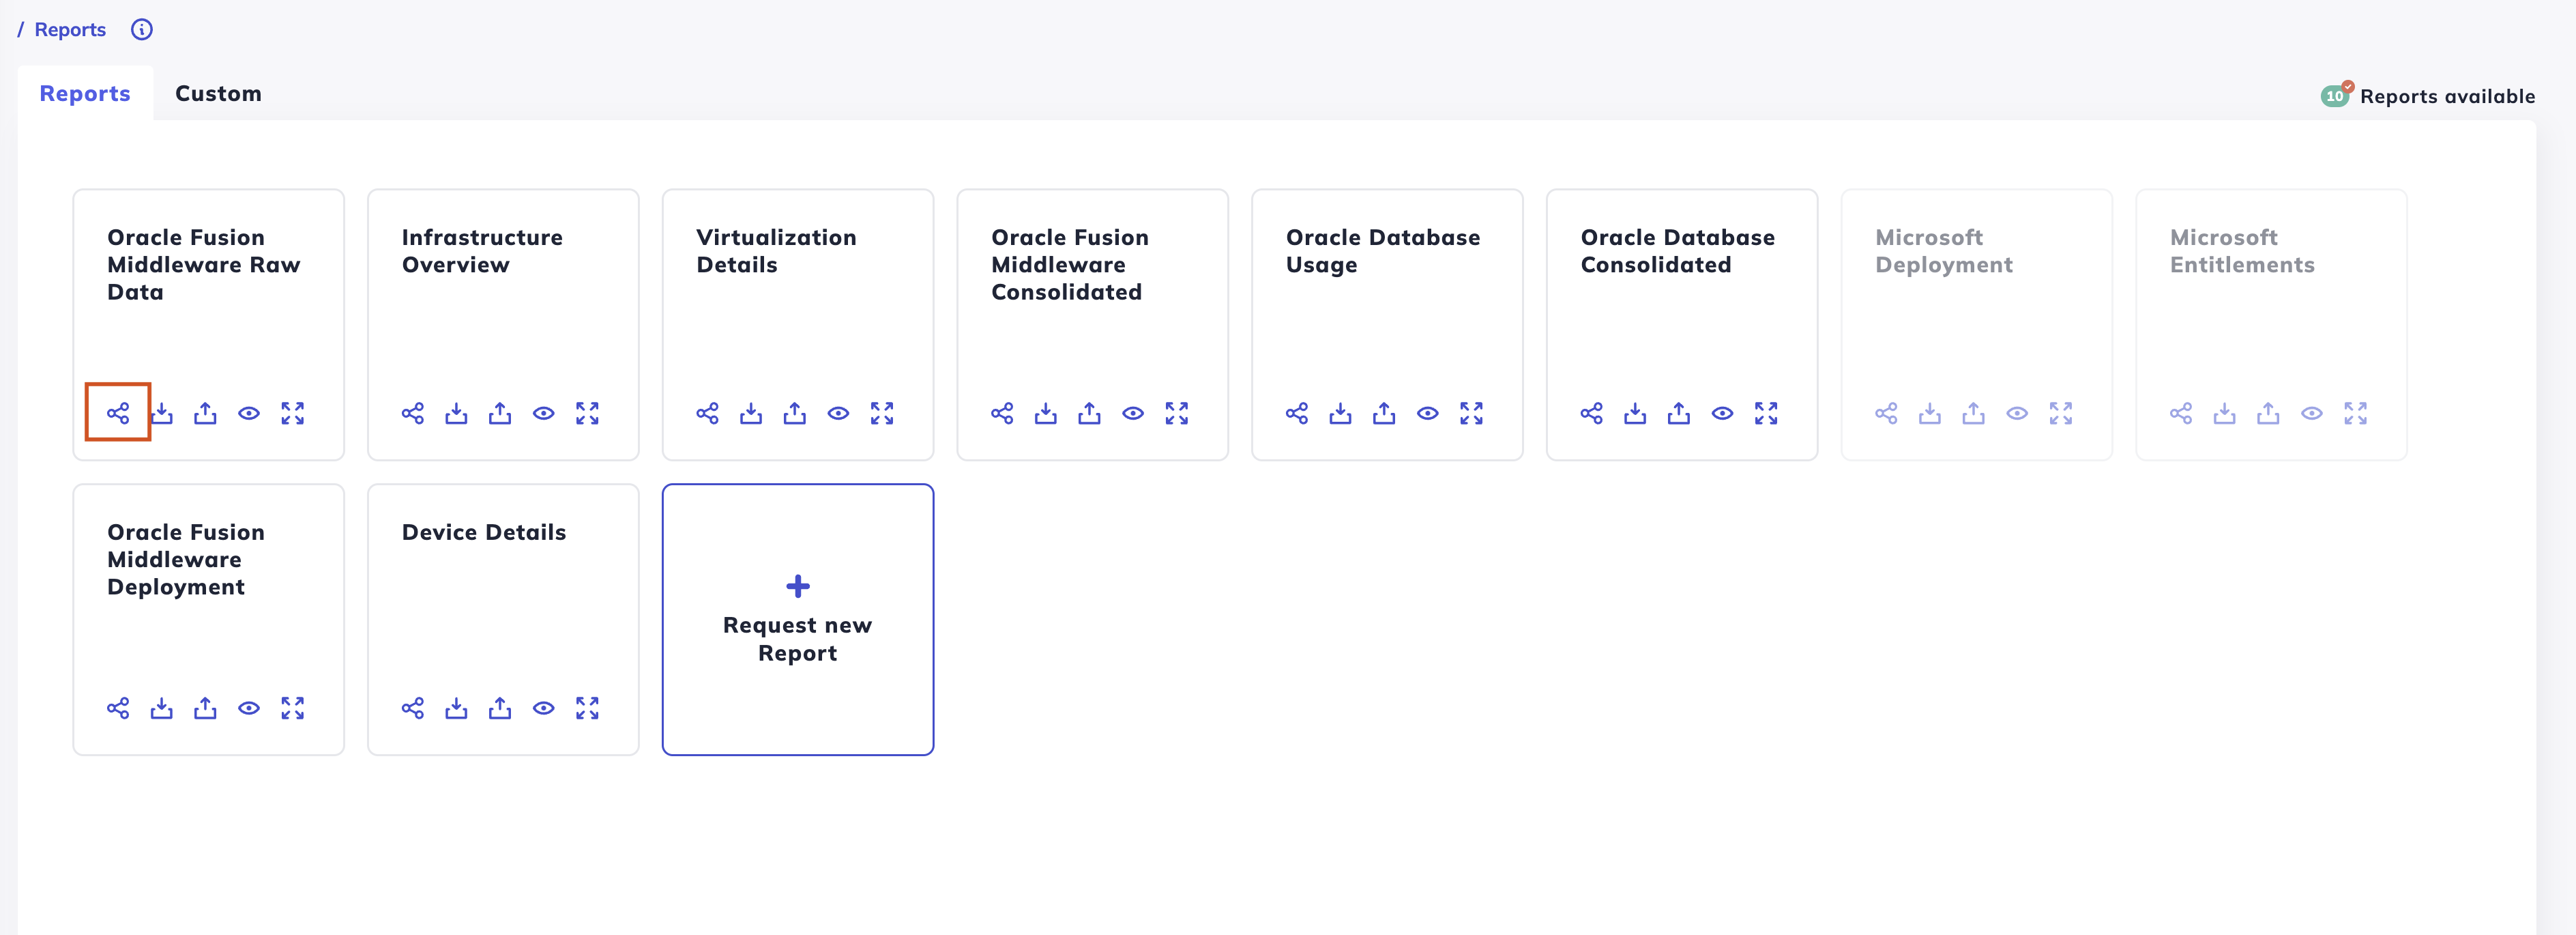Expand Virtualization Details to fullscreen
Viewport: 2576px width, 935px height.
click(882, 413)
